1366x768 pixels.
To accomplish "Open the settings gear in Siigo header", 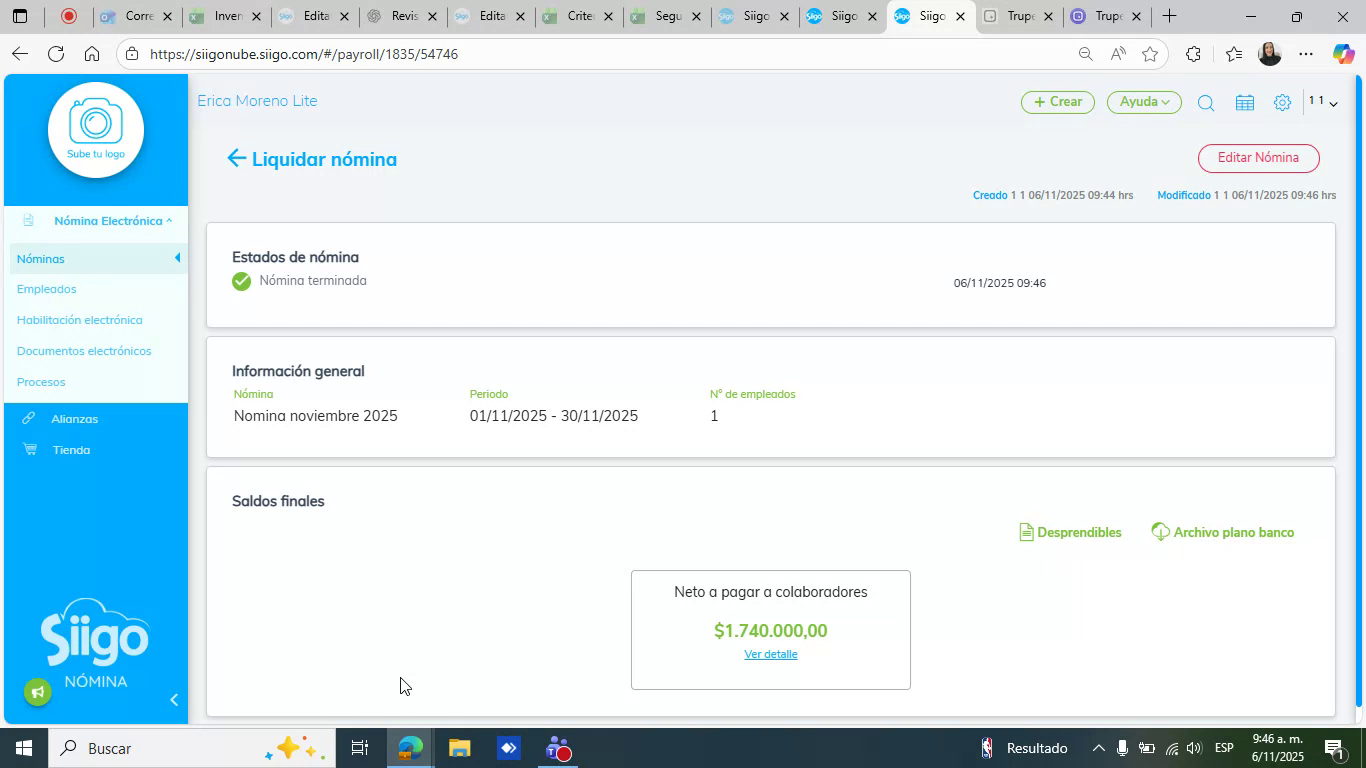I will pos(1282,103).
